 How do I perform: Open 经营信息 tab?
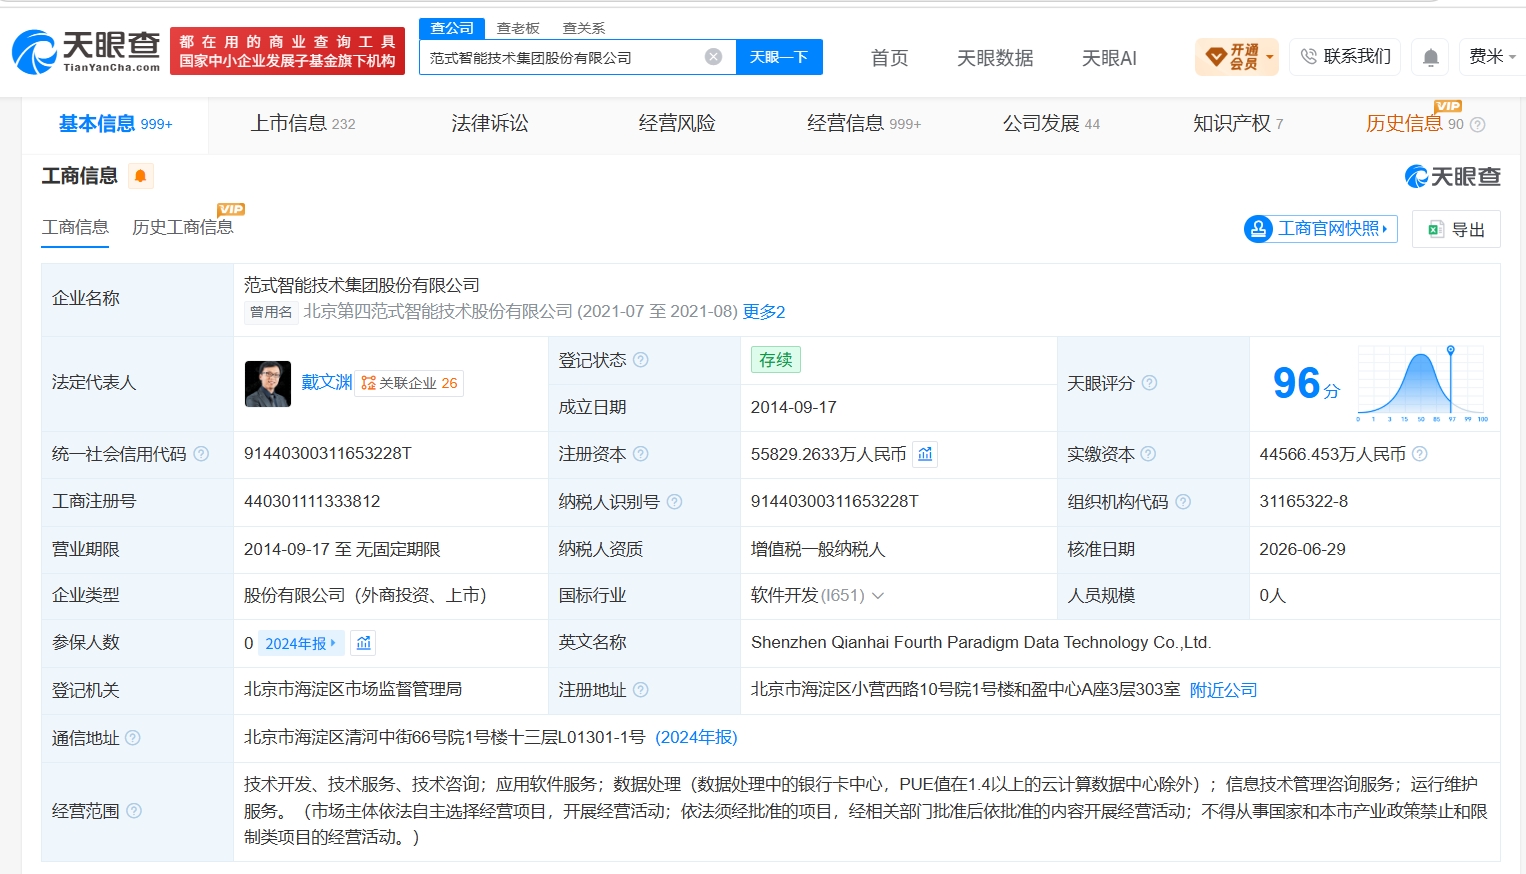[864, 124]
